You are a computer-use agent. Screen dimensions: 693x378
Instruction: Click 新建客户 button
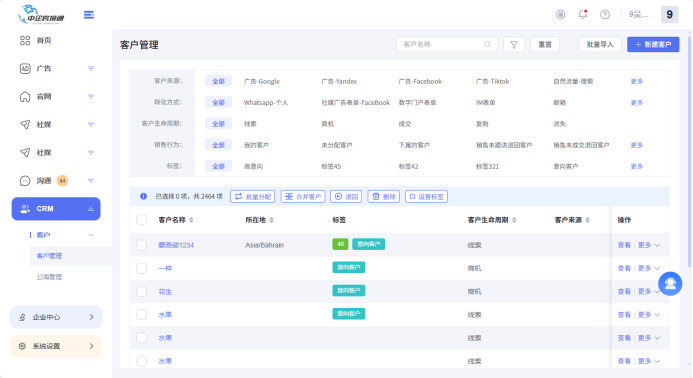pyautogui.click(x=653, y=44)
